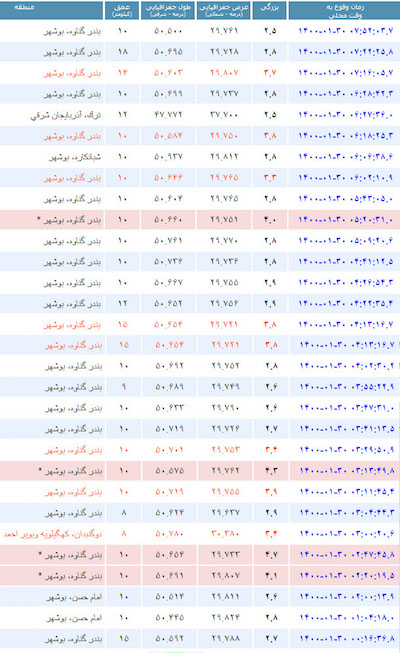Click the red magnitude value '۳.۳'
The width and height of the screenshot is (400, 653).
[x=270, y=177]
